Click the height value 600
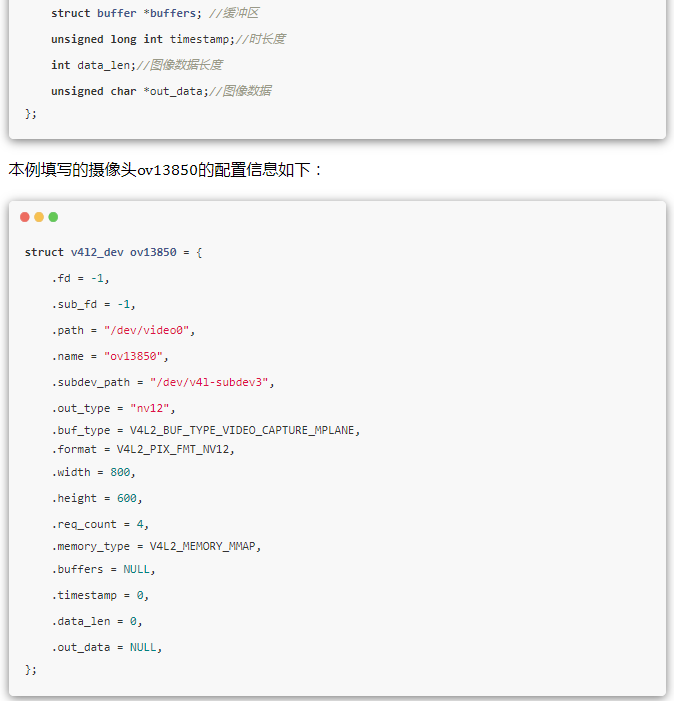 click(126, 498)
